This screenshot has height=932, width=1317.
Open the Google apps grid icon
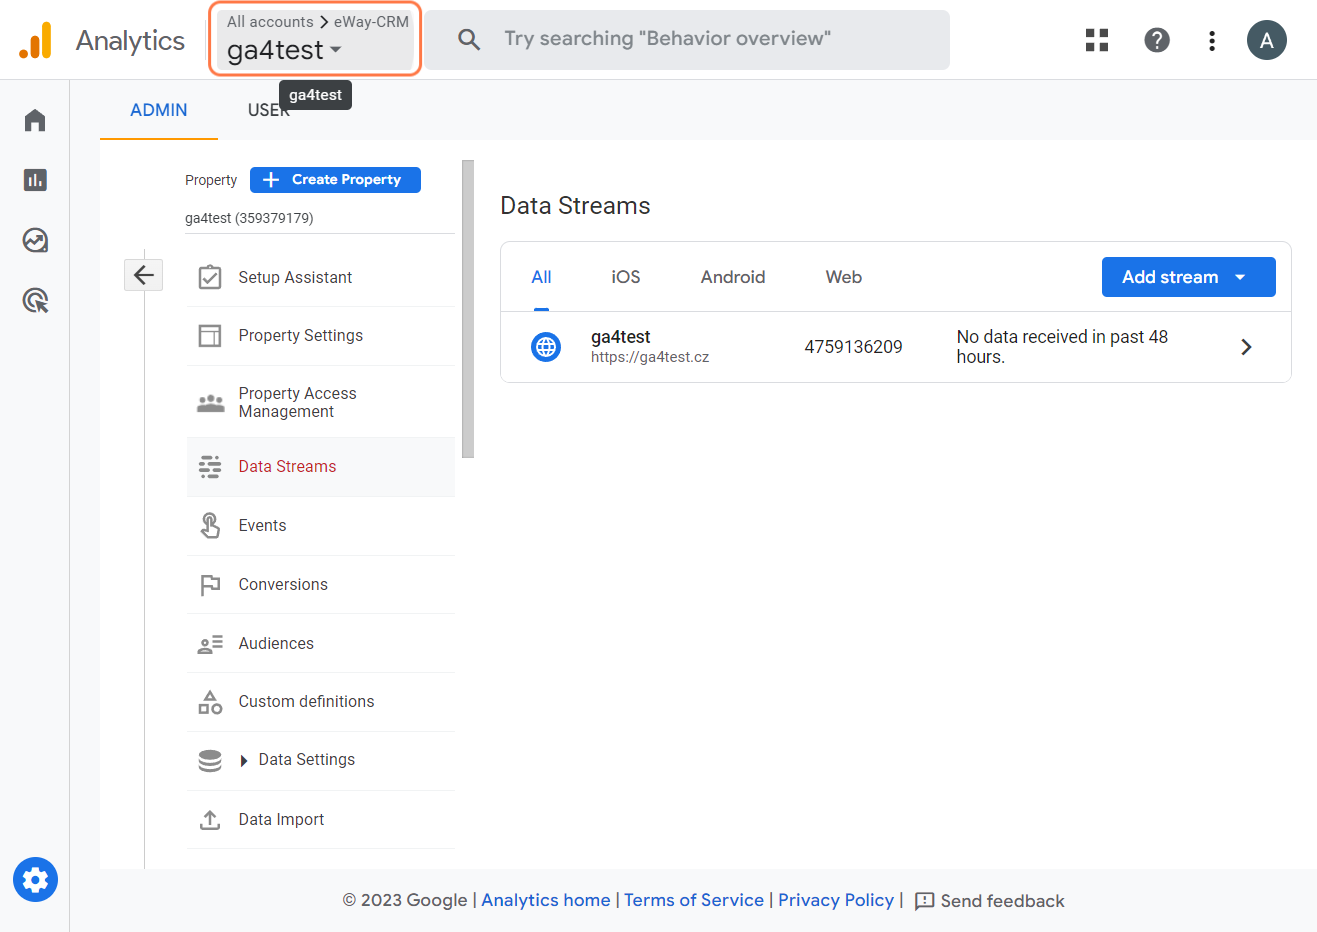1097,40
